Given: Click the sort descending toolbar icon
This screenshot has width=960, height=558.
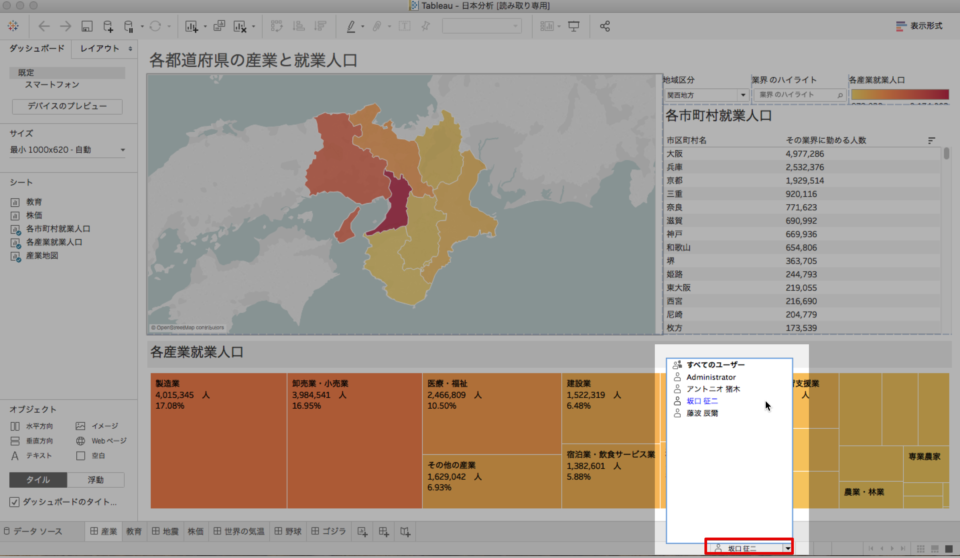Looking at the screenshot, I should click(320, 26).
